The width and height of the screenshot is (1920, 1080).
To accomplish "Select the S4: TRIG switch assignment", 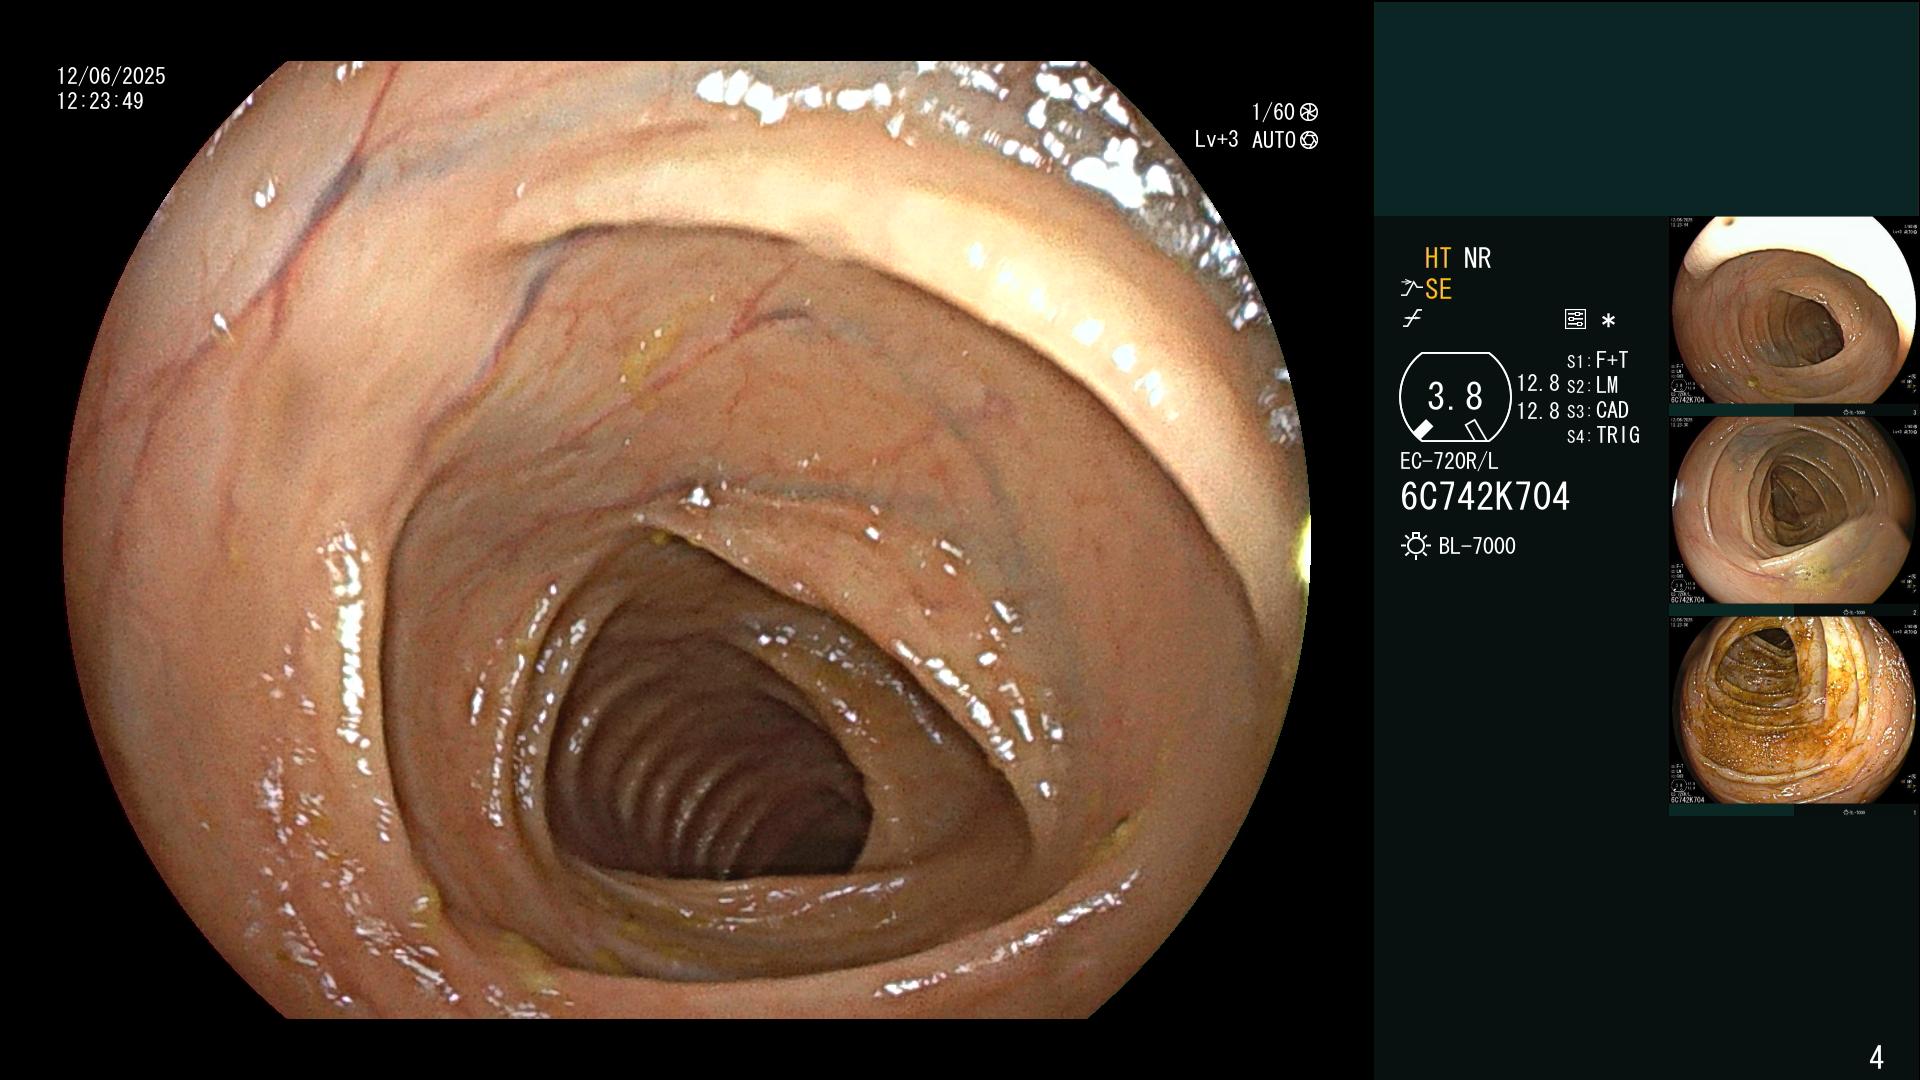I will point(1603,435).
